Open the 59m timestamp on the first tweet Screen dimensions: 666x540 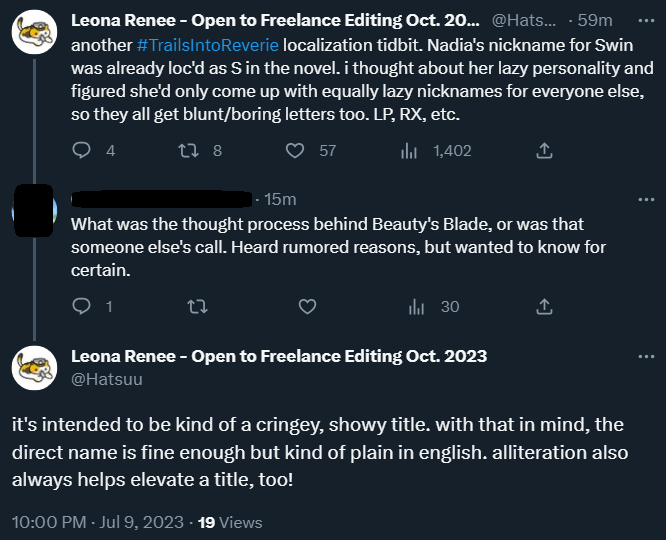[595, 20]
